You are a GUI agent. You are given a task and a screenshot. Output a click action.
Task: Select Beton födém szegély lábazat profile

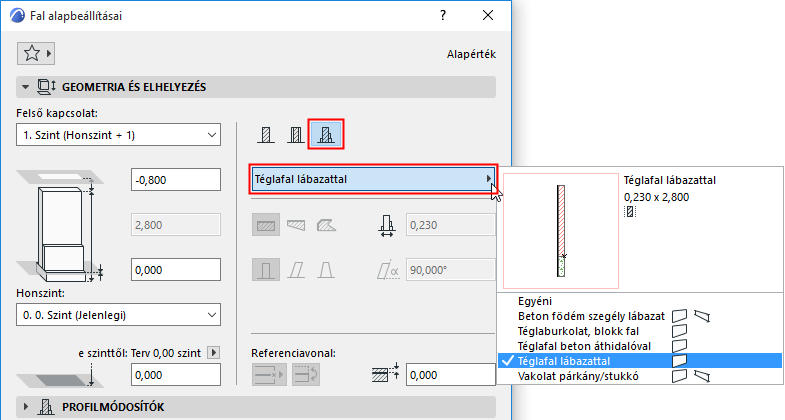[590, 315]
